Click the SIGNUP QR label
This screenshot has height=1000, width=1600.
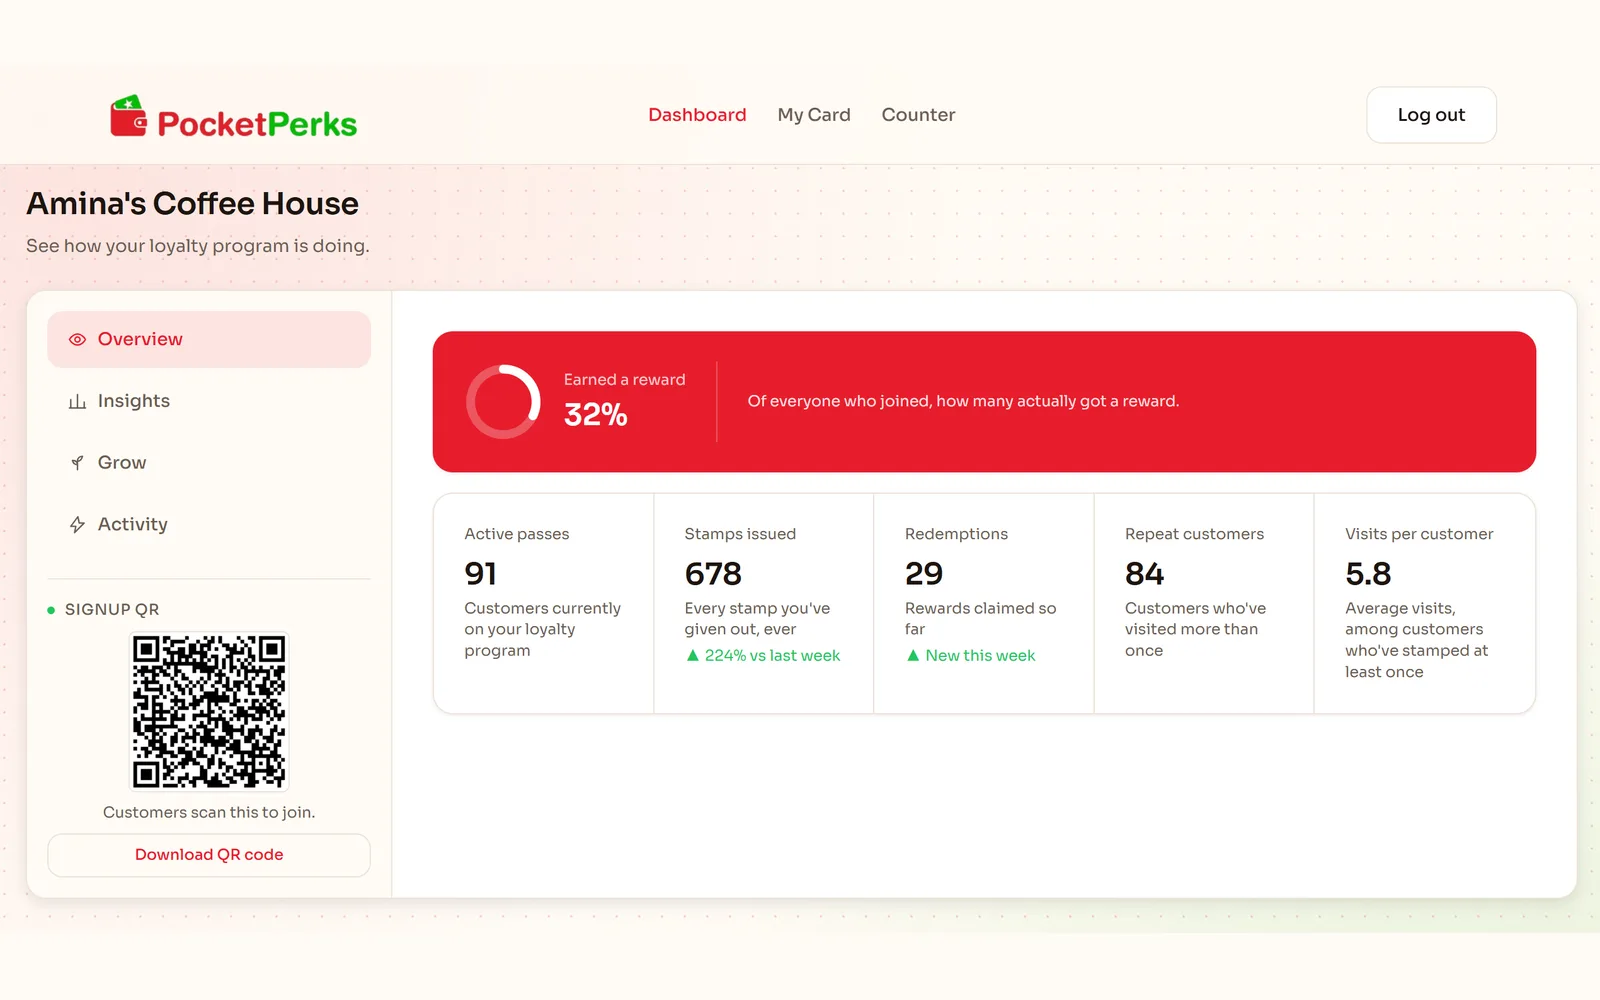coord(112,610)
